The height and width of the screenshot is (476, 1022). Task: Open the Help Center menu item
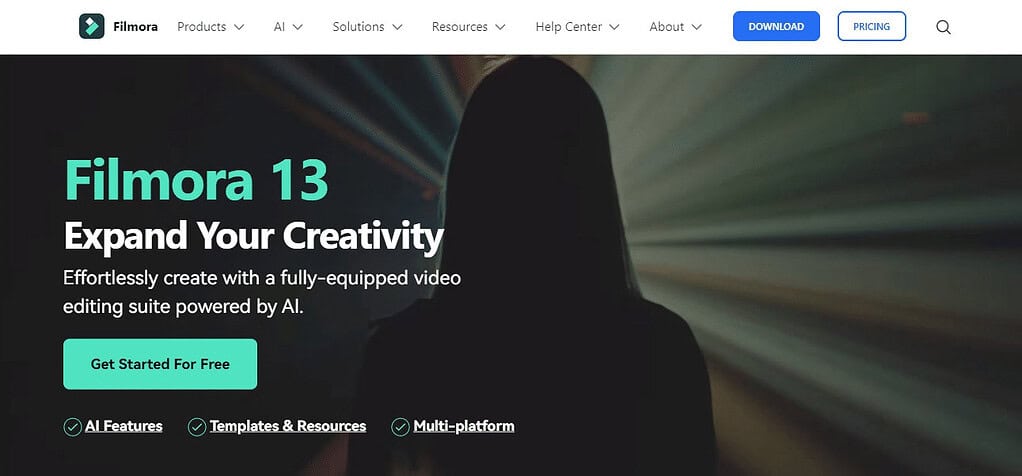tap(568, 27)
